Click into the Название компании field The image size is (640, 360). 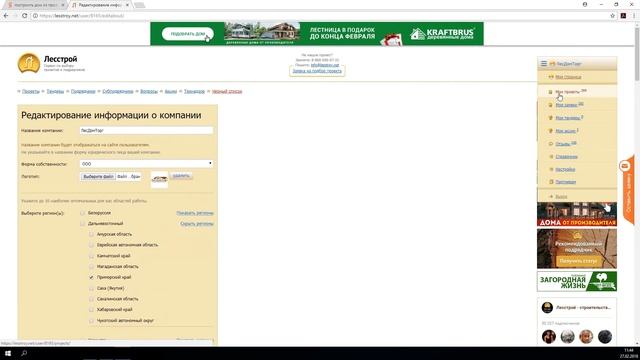(146, 131)
